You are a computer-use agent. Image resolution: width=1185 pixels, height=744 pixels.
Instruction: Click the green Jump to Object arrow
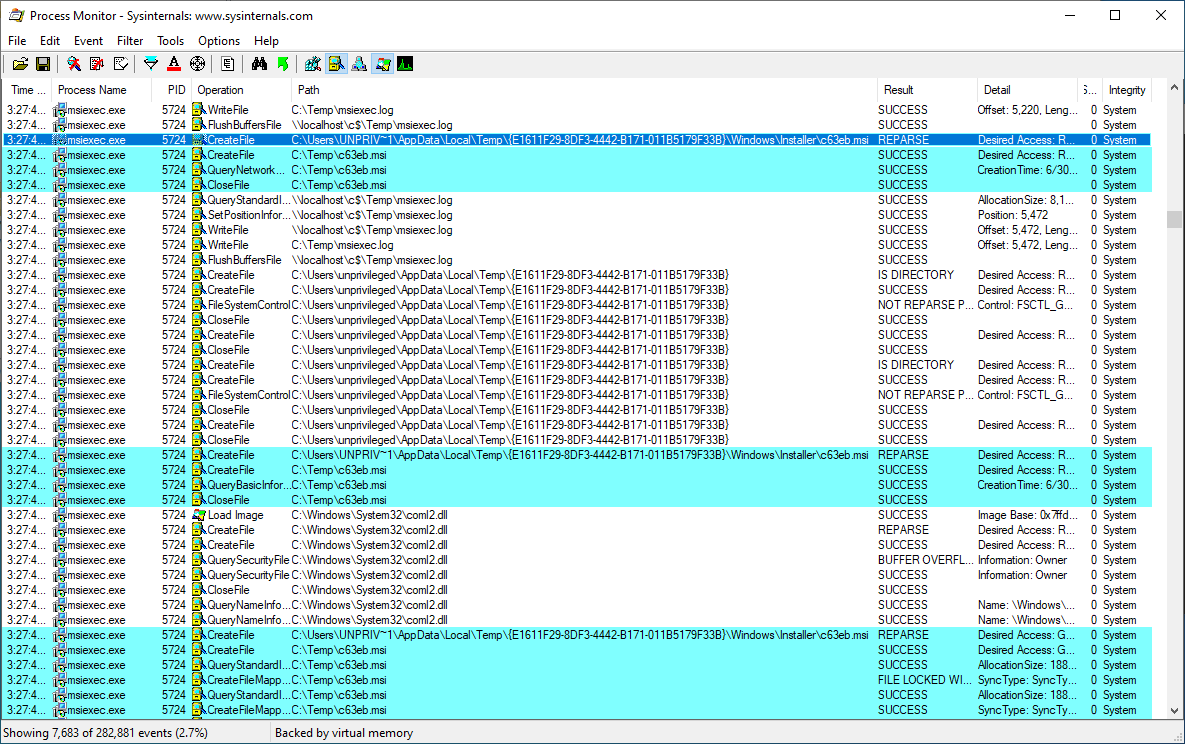[282, 64]
